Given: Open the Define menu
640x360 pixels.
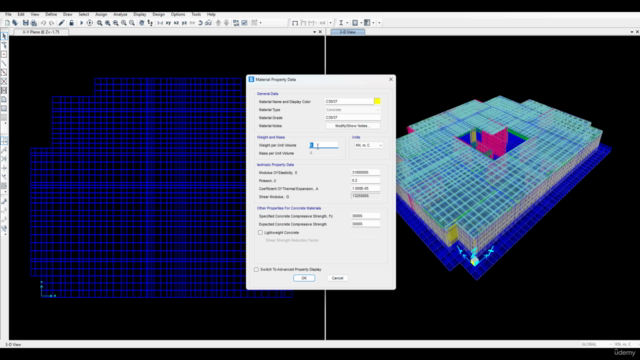Looking at the screenshot, I should pyautogui.click(x=51, y=14).
